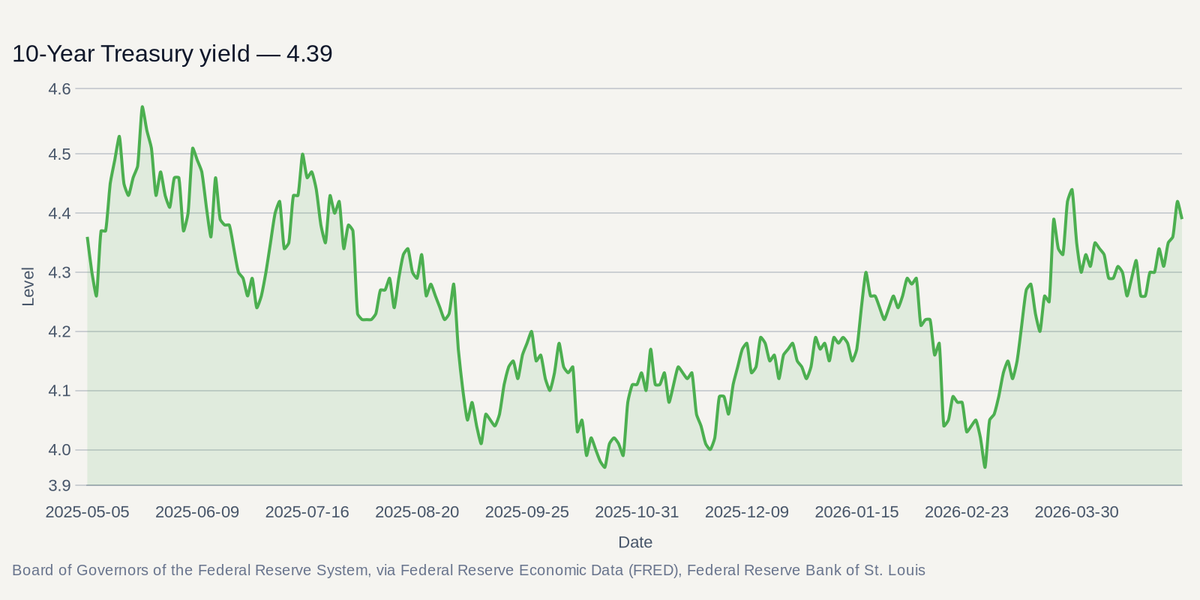Viewport: 1200px width, 600px height.
Task: Pick the 4.2 y-axis tick label
Action: pos(60,331)
